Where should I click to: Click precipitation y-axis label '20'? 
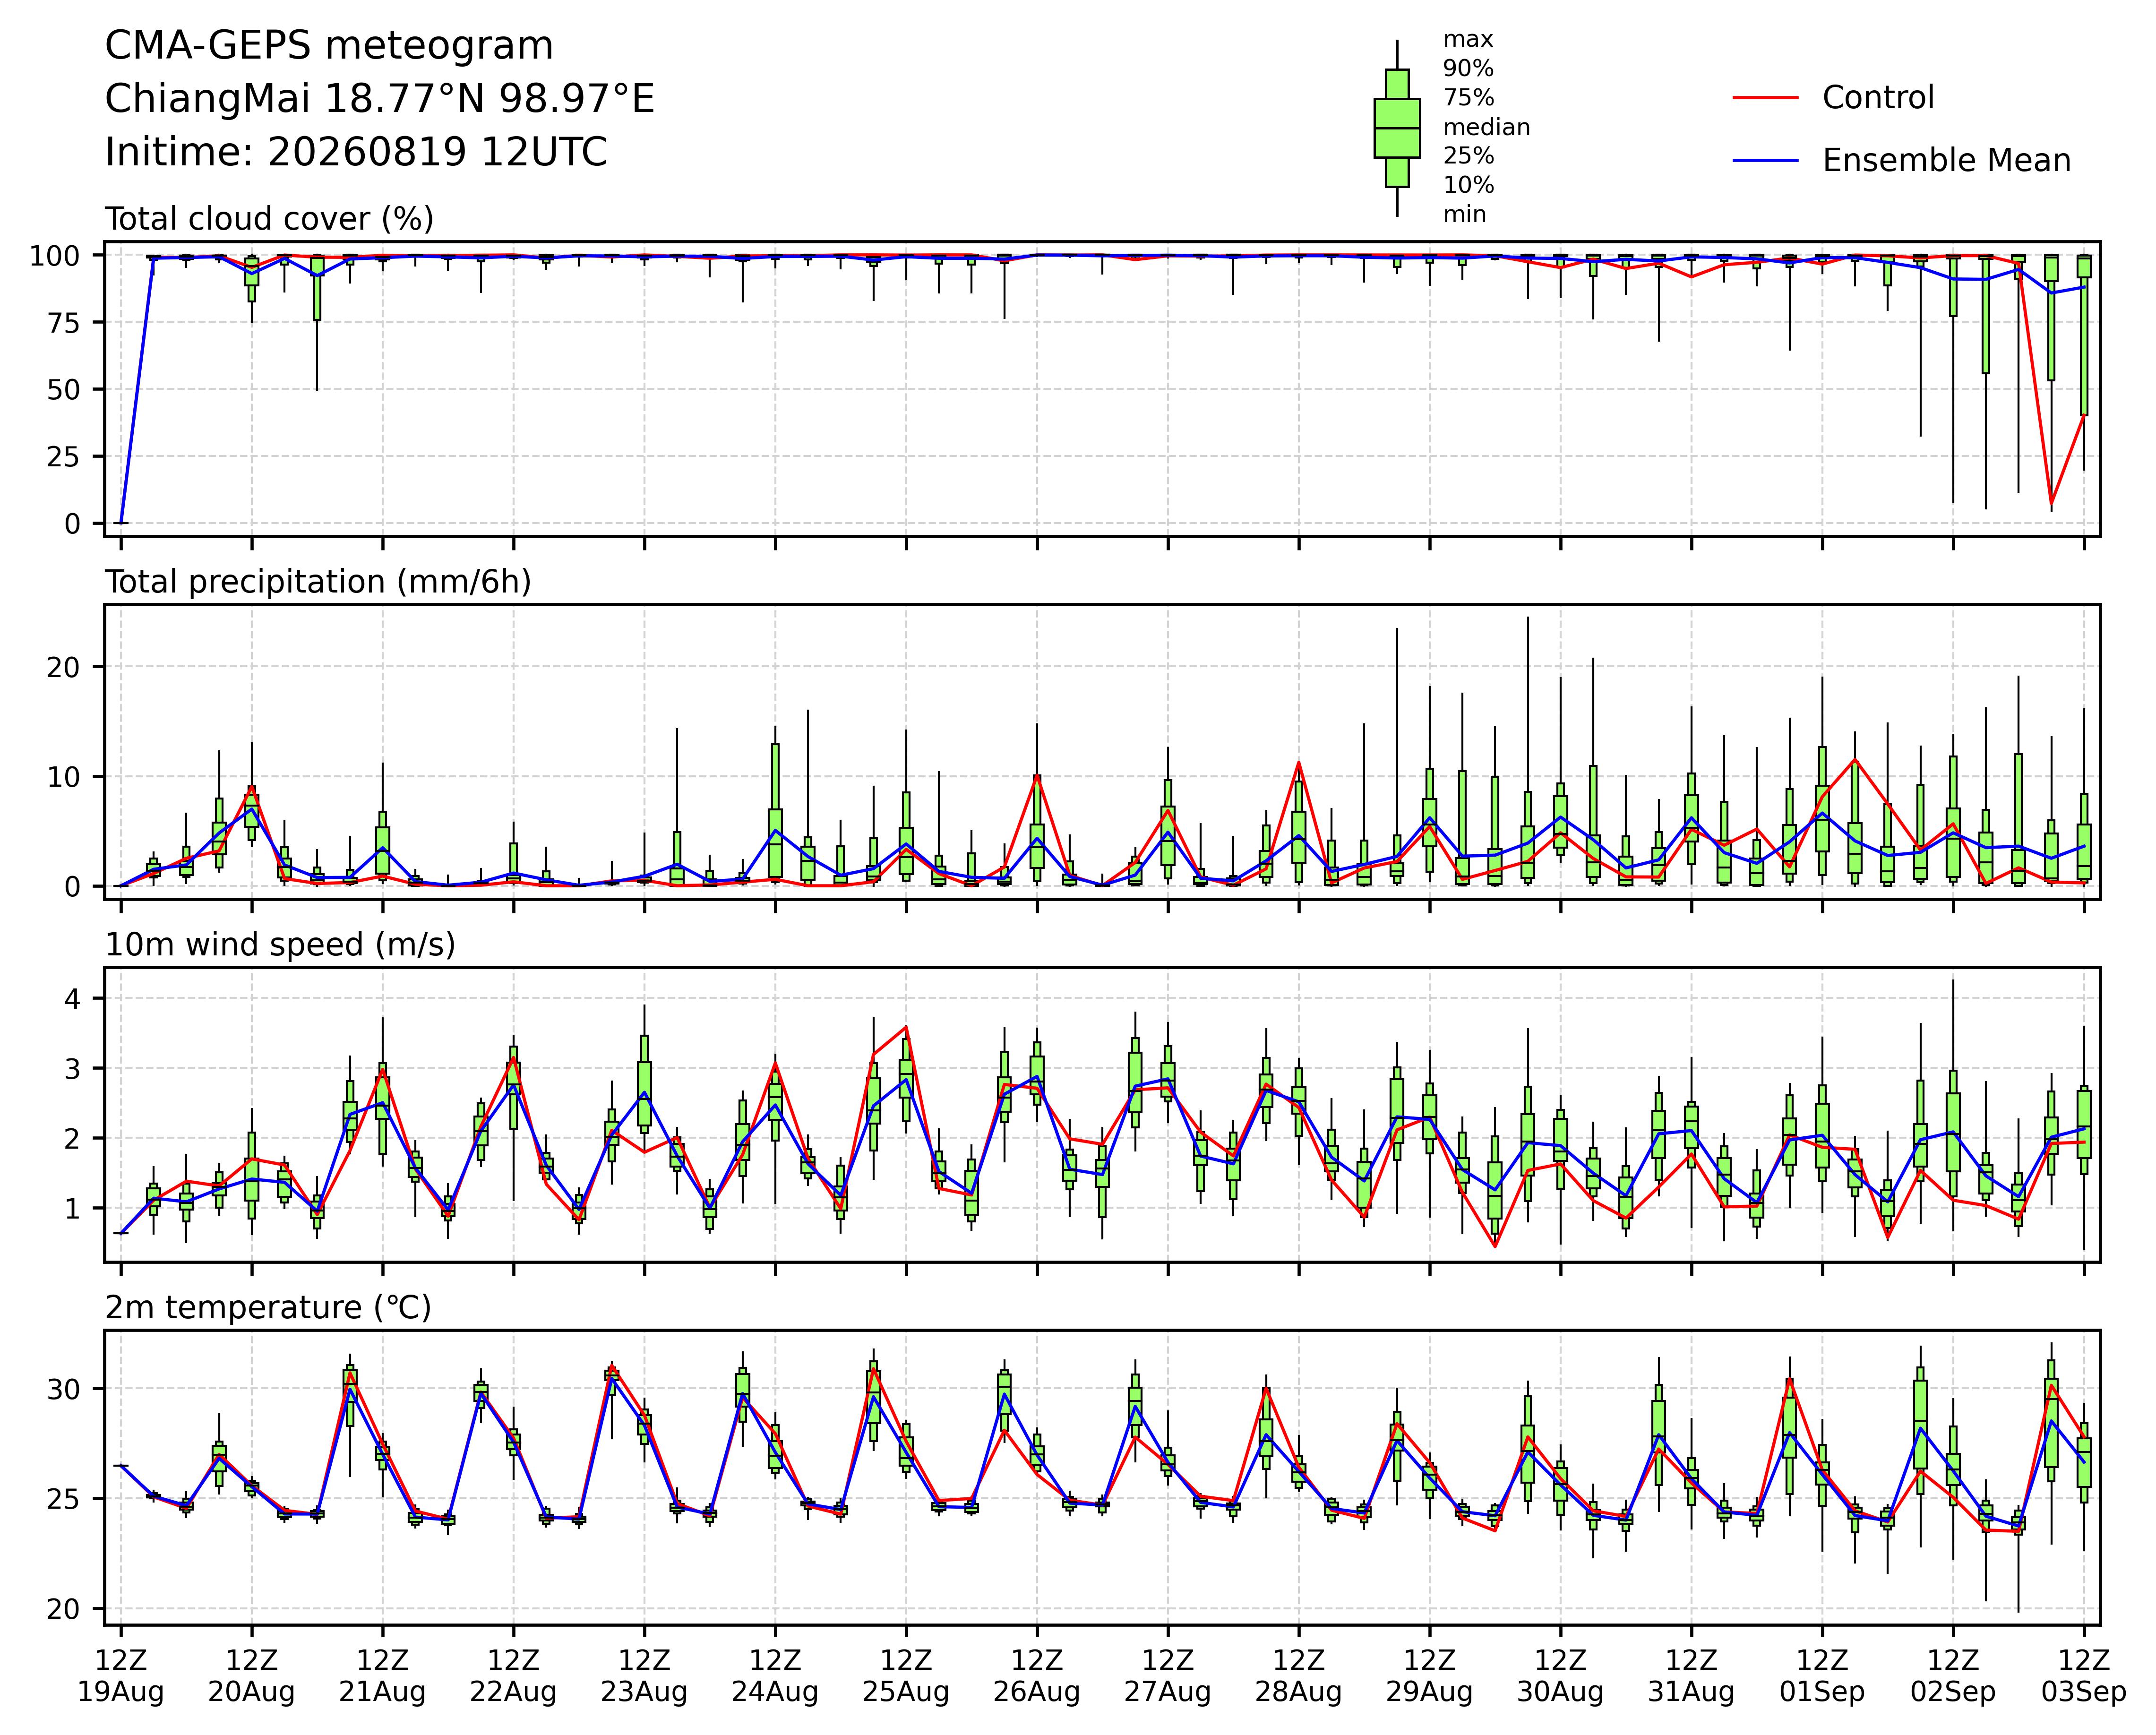tap(63, 667)
